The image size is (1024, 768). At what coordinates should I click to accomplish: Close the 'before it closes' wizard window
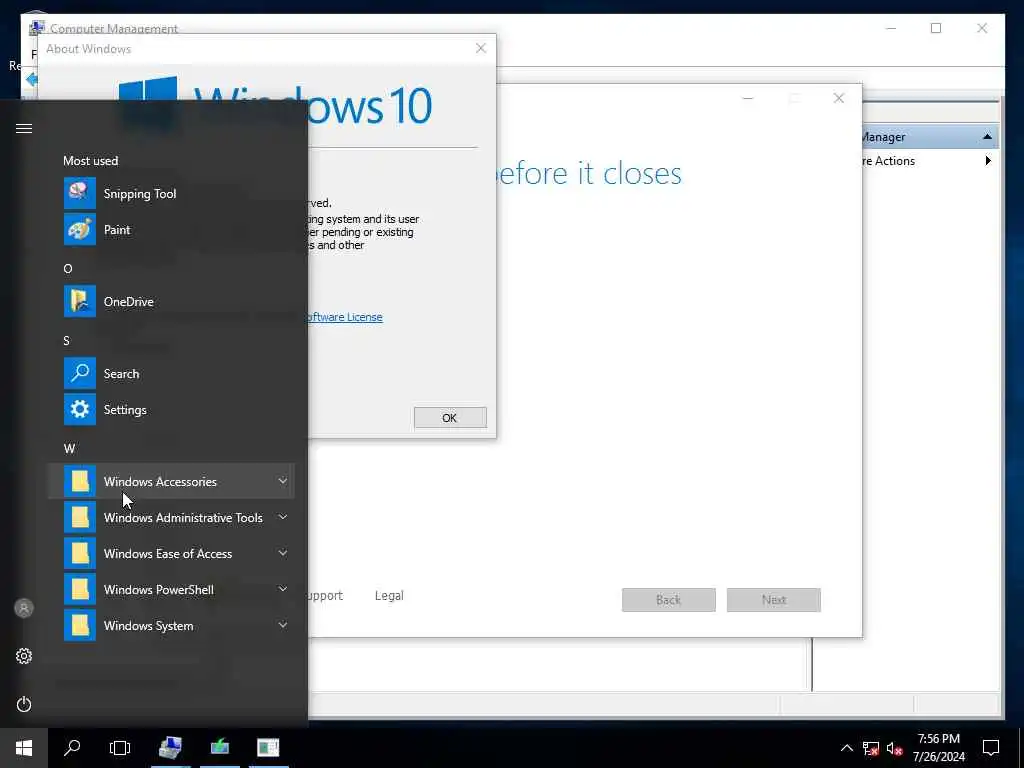(x=839, y=98)
